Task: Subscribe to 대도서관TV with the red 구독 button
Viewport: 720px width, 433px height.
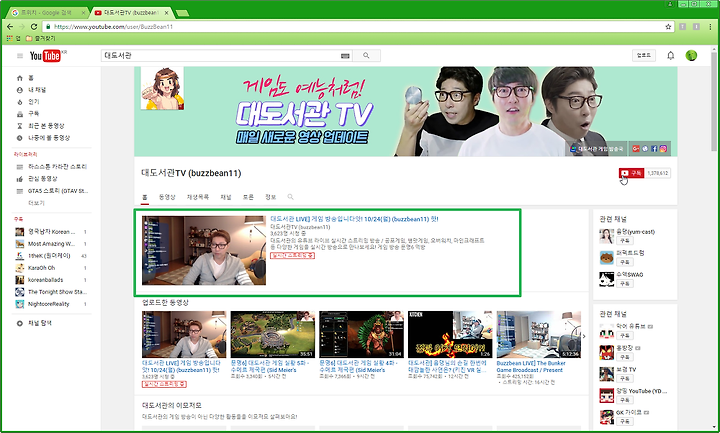Action: tap(631, 173)
